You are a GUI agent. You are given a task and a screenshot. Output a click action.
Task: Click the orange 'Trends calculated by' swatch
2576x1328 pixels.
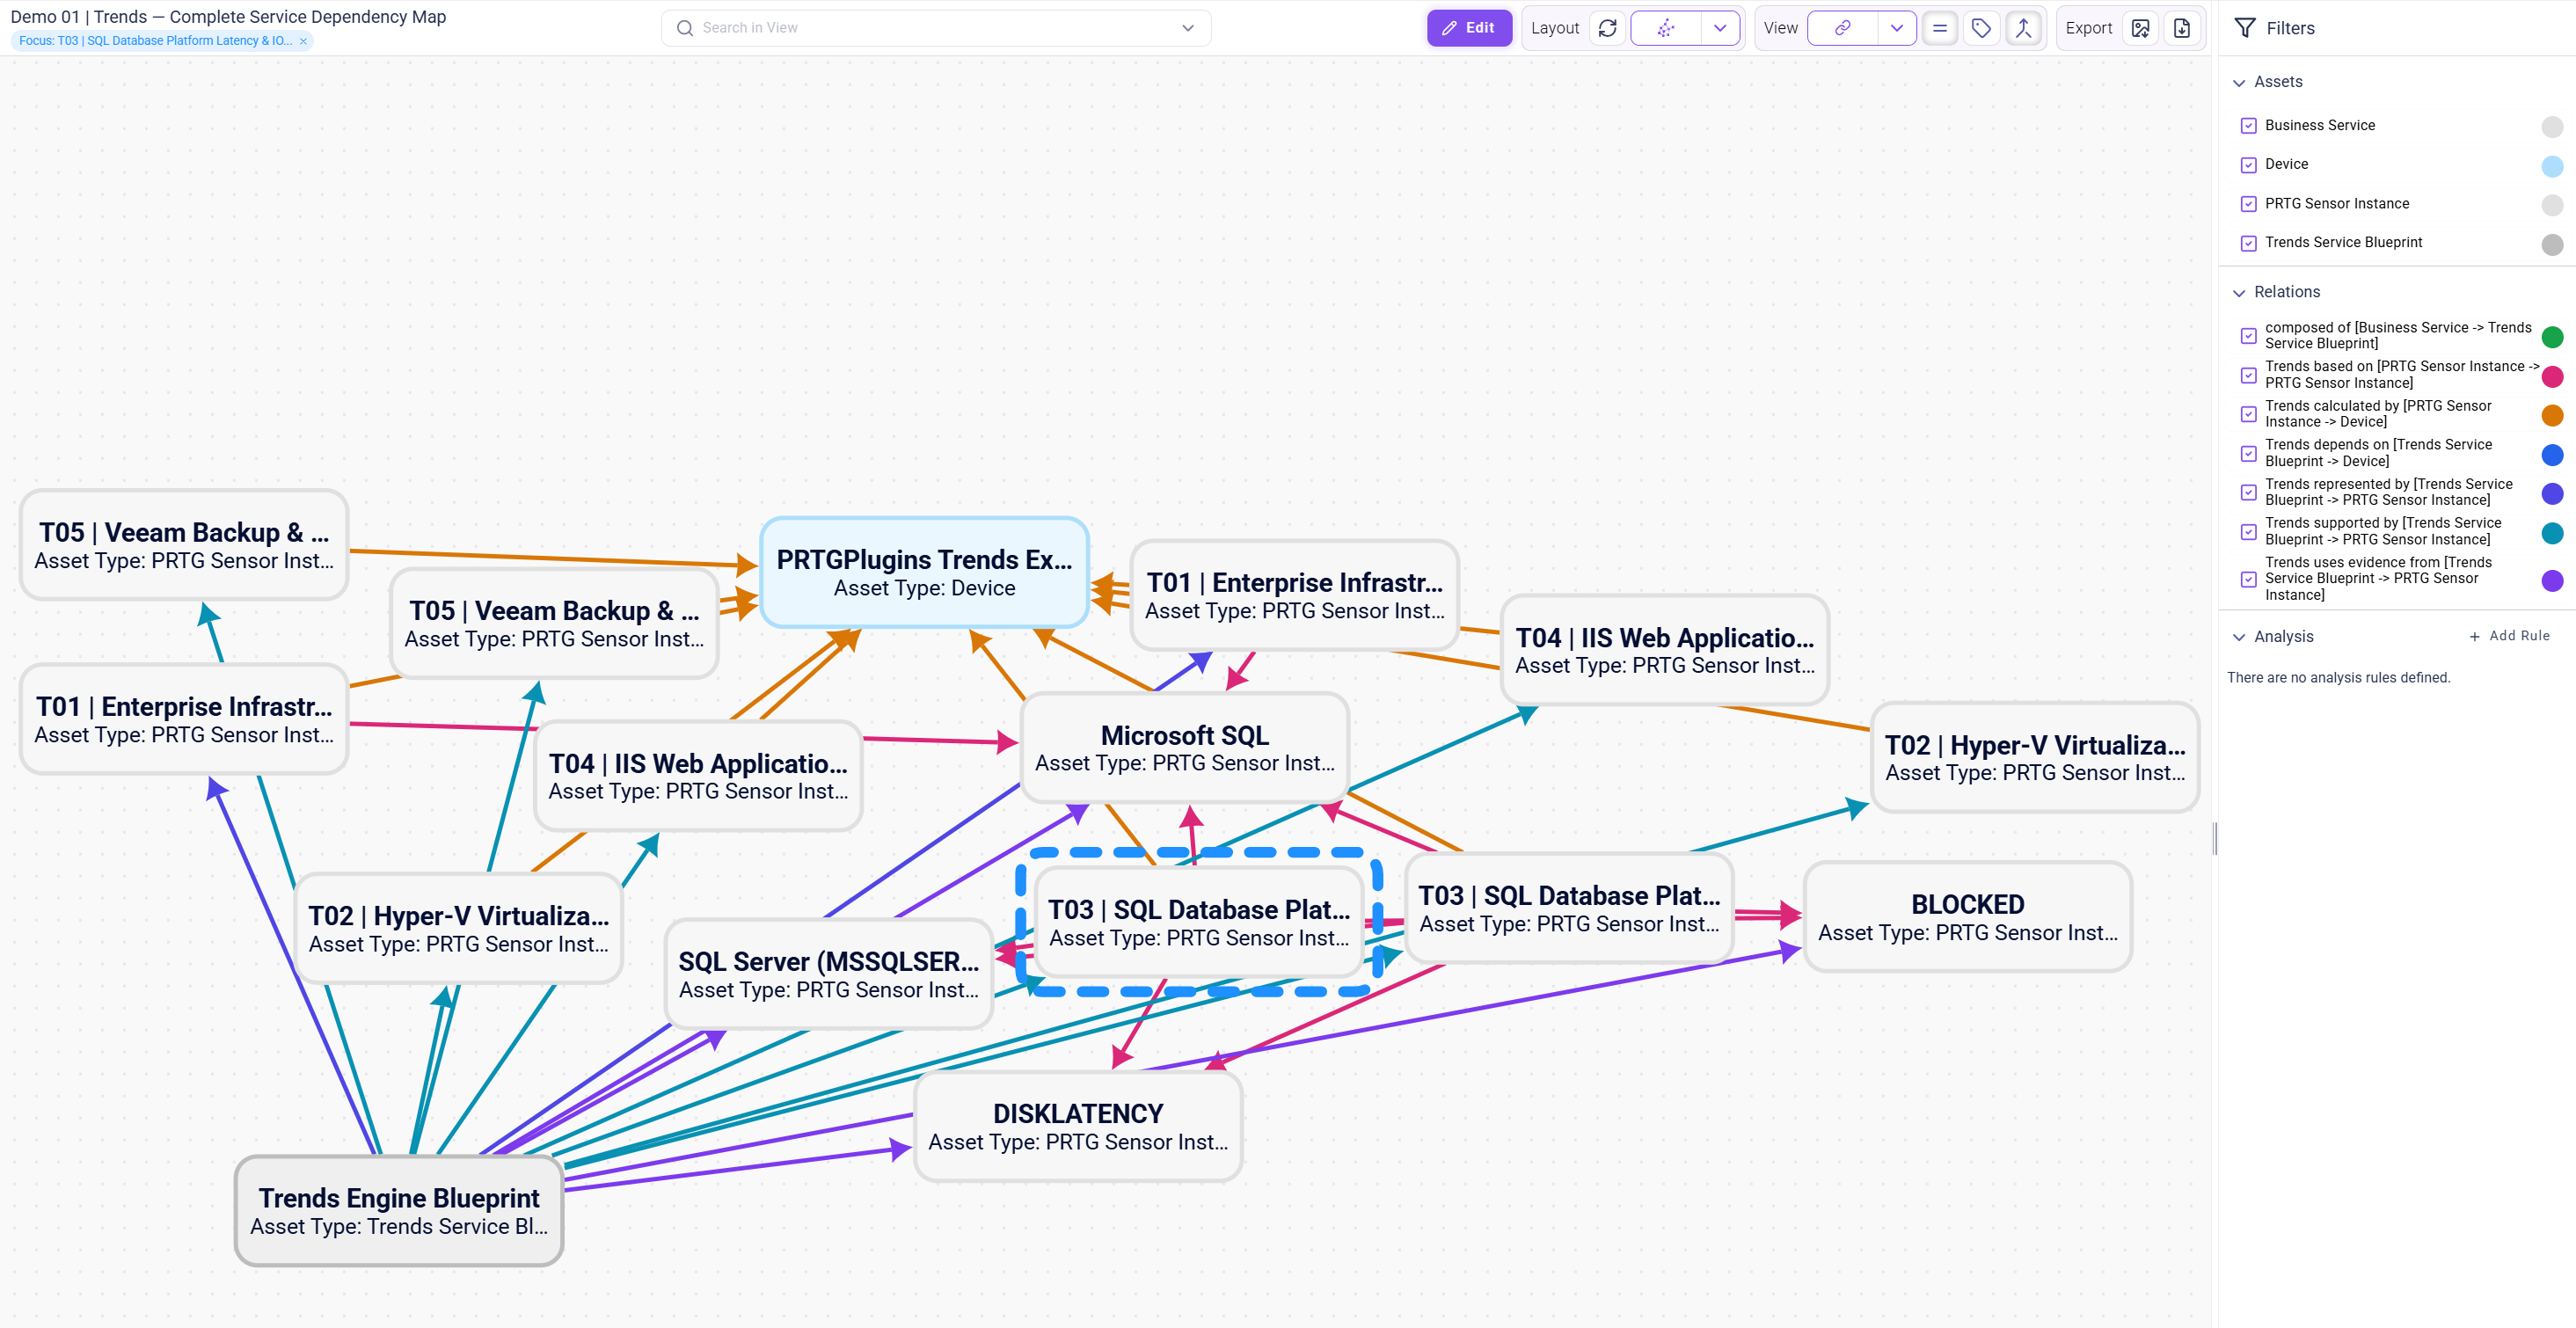click(2552, 415)
